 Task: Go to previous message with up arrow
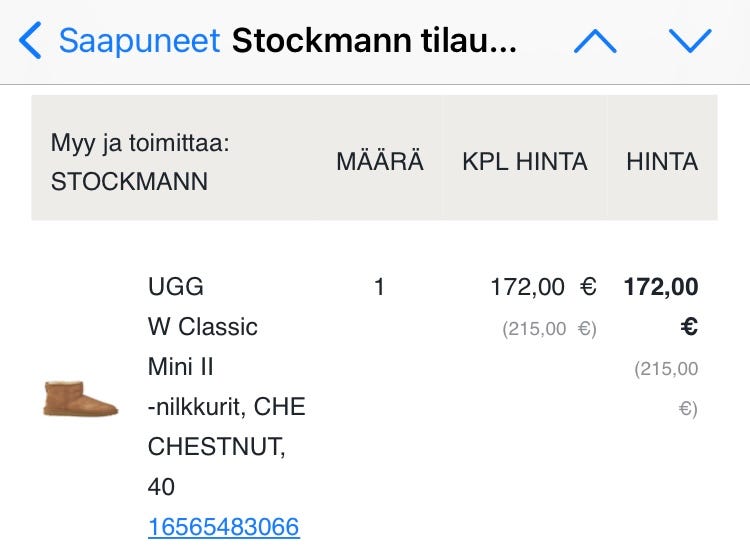click(595, 41)
